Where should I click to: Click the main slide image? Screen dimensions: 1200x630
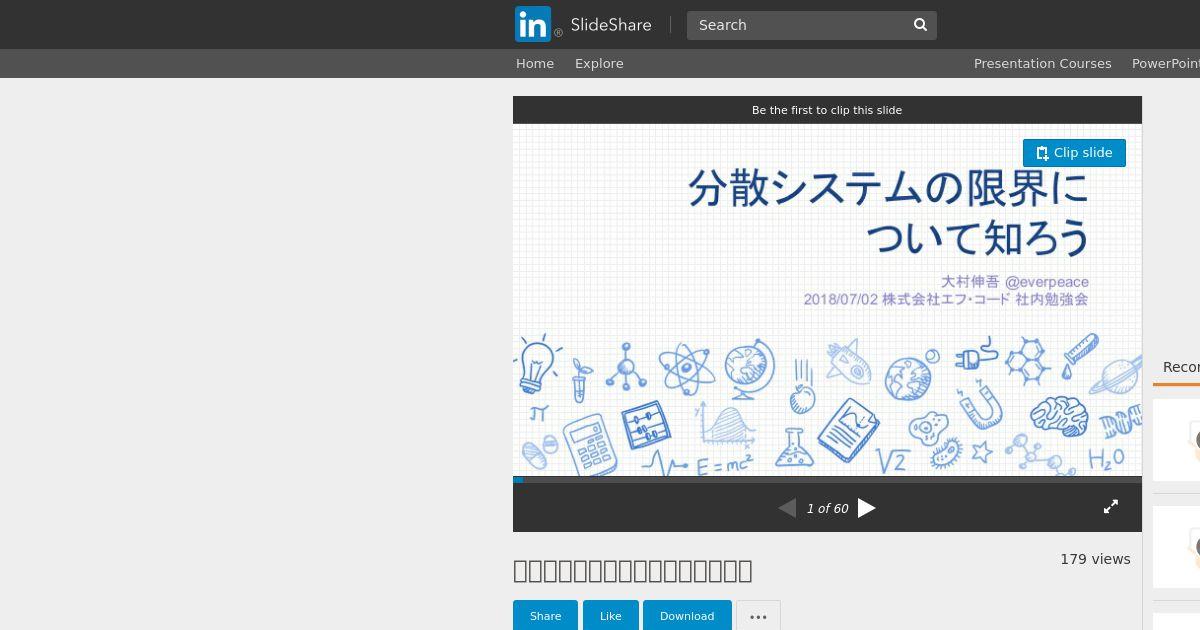[x=827, y=300]
